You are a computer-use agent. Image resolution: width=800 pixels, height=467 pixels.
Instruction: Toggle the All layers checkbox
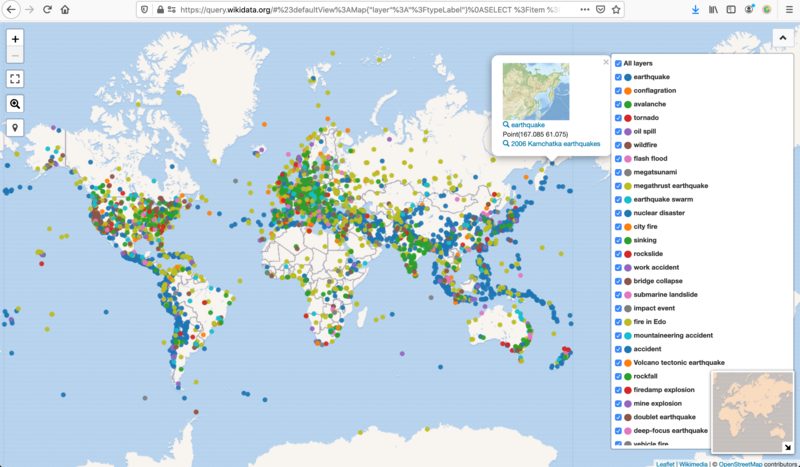(x=618, y=63)
